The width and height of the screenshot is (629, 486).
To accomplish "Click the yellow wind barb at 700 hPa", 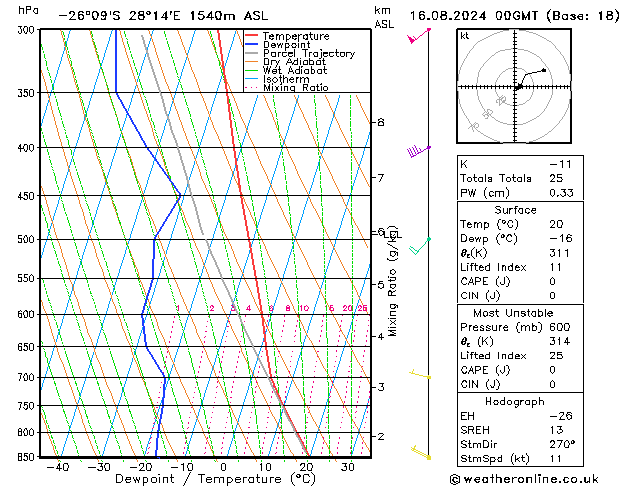I will click(420, 375).
